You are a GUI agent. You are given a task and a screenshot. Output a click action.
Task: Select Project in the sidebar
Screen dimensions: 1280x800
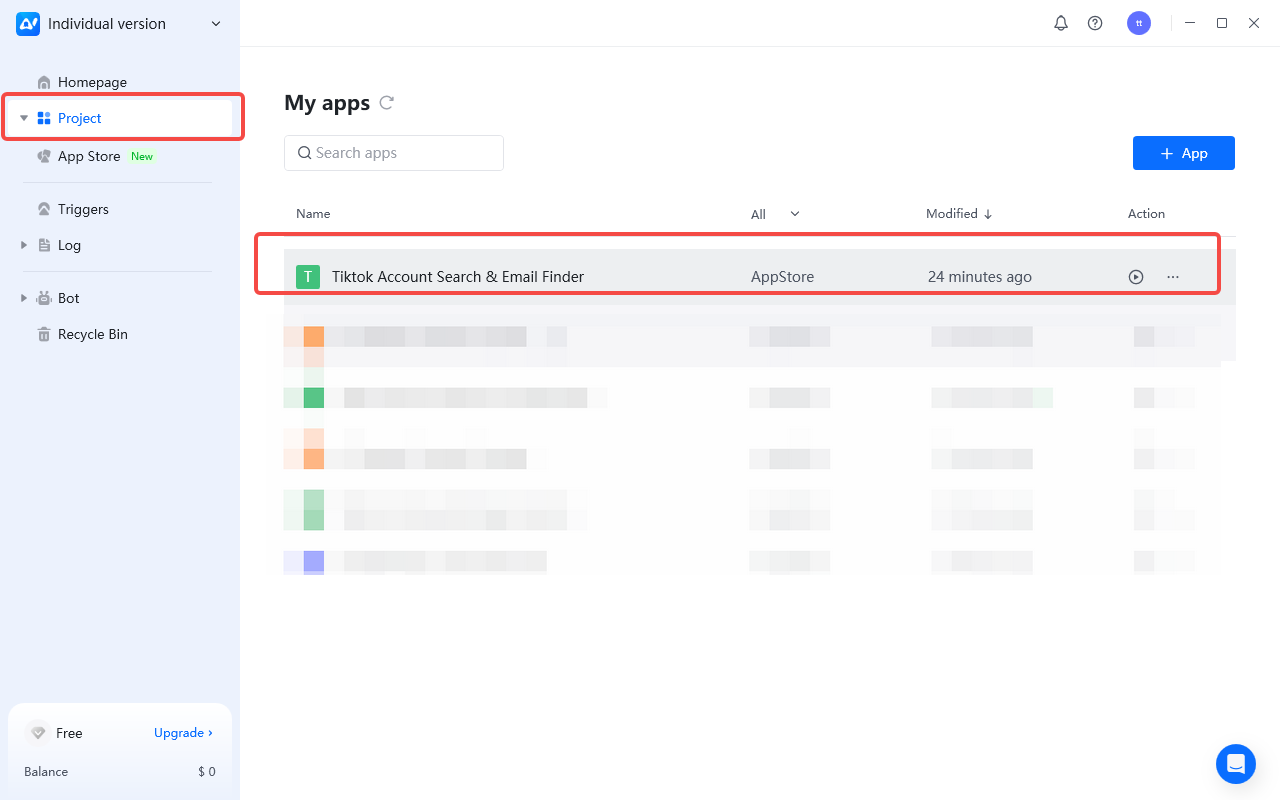120,118
